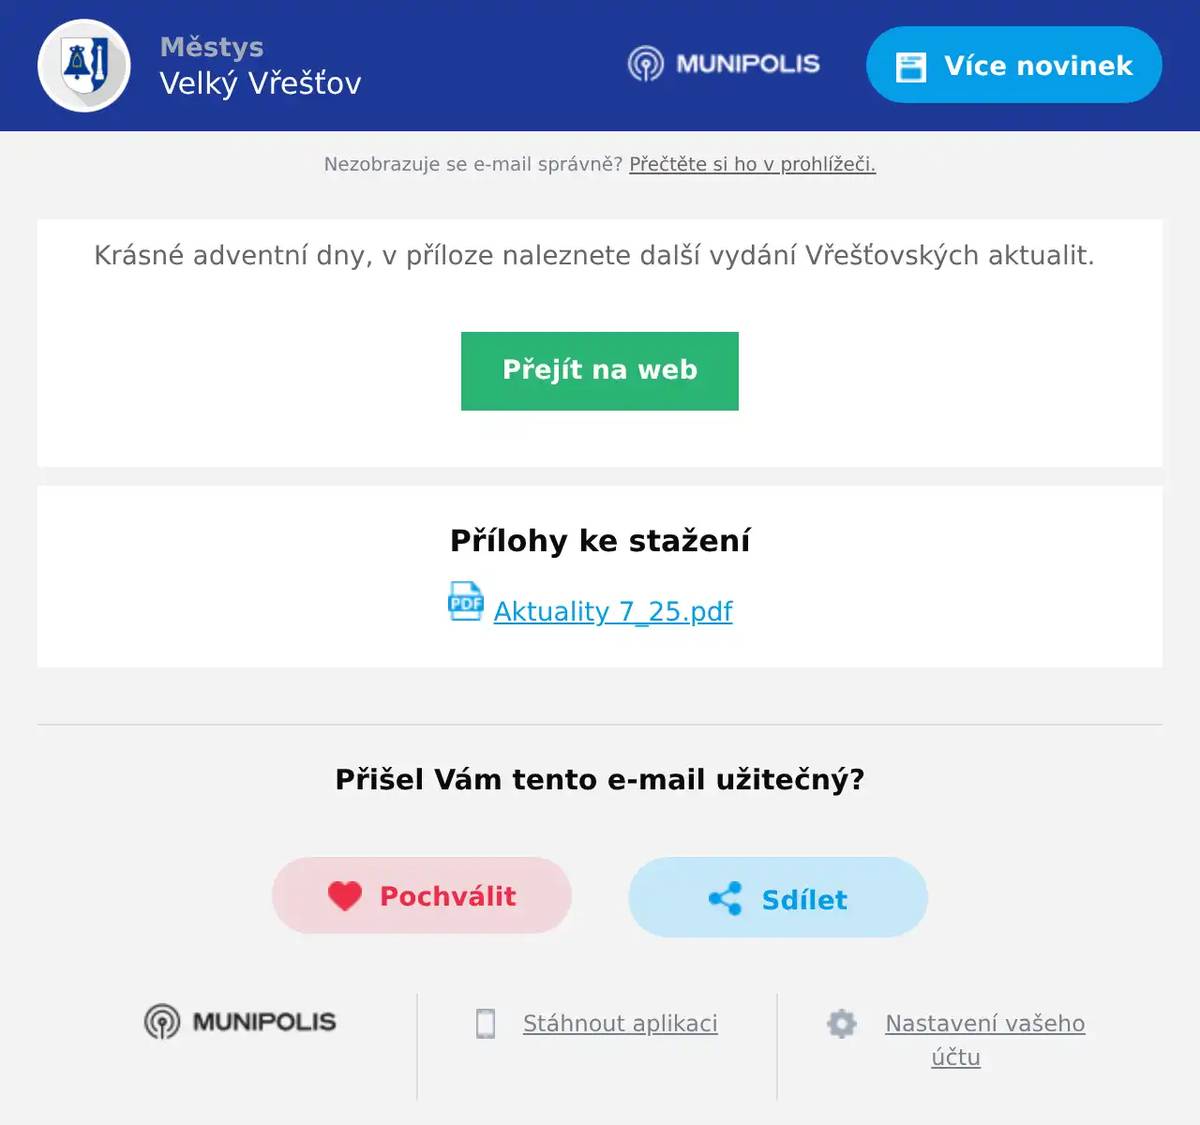Image resolution: width=1200 pixels, height=1125 pixels.
Task: Open Nastavení vašeho účtu link
Action: pos(984,1023)
